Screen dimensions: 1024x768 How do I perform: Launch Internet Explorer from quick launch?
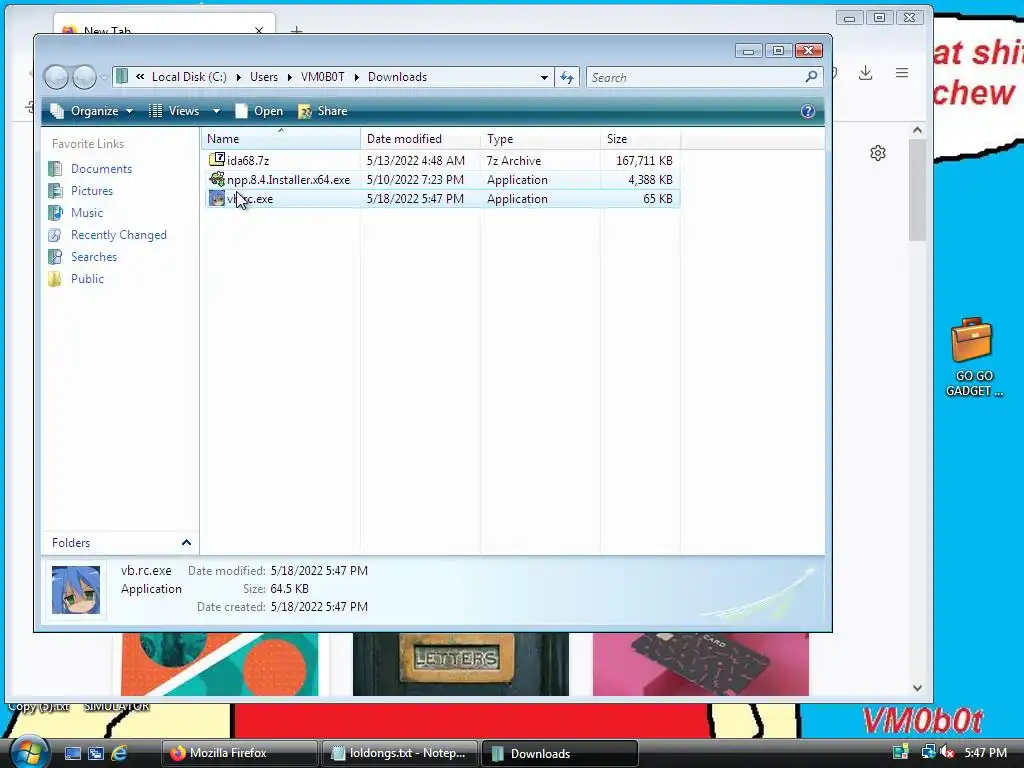pyautogui.click(x=119, y=753)
